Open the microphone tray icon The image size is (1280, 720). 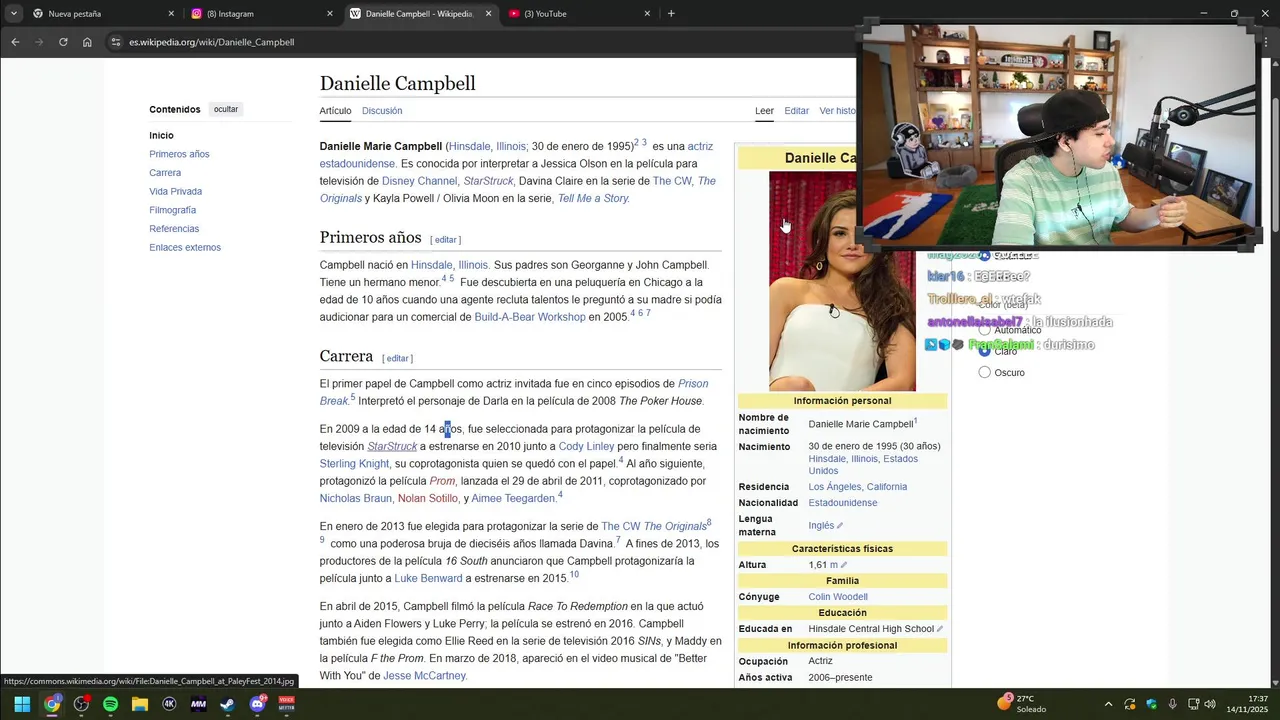pyautogui.click(x=1172, y=704)
